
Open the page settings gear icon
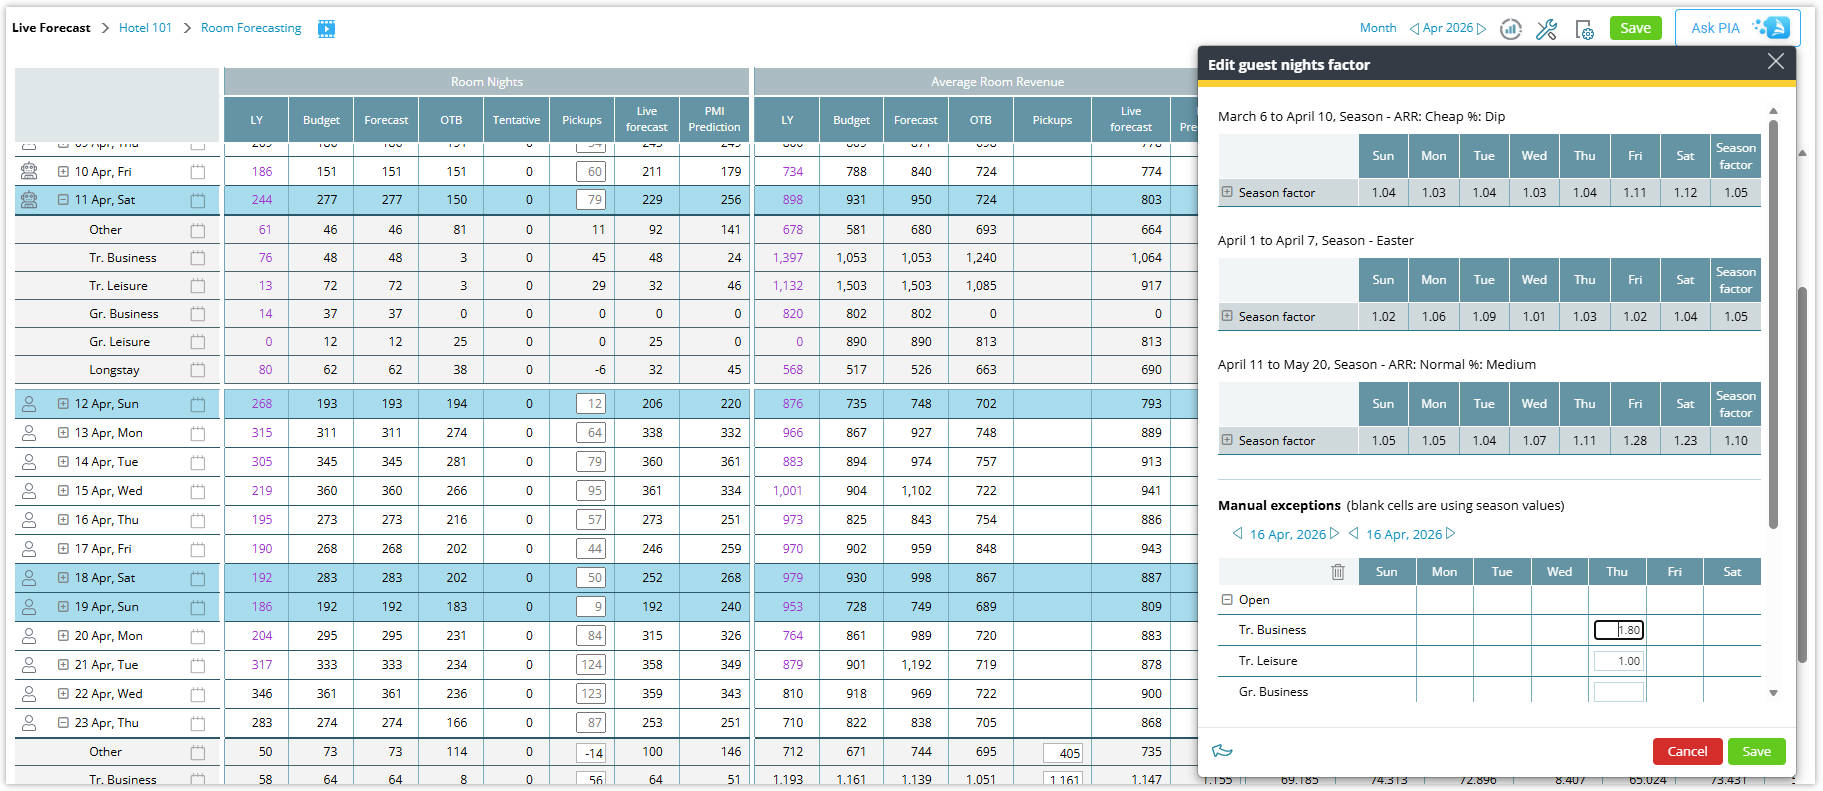pyautogui.click(x=1584, y=29)
